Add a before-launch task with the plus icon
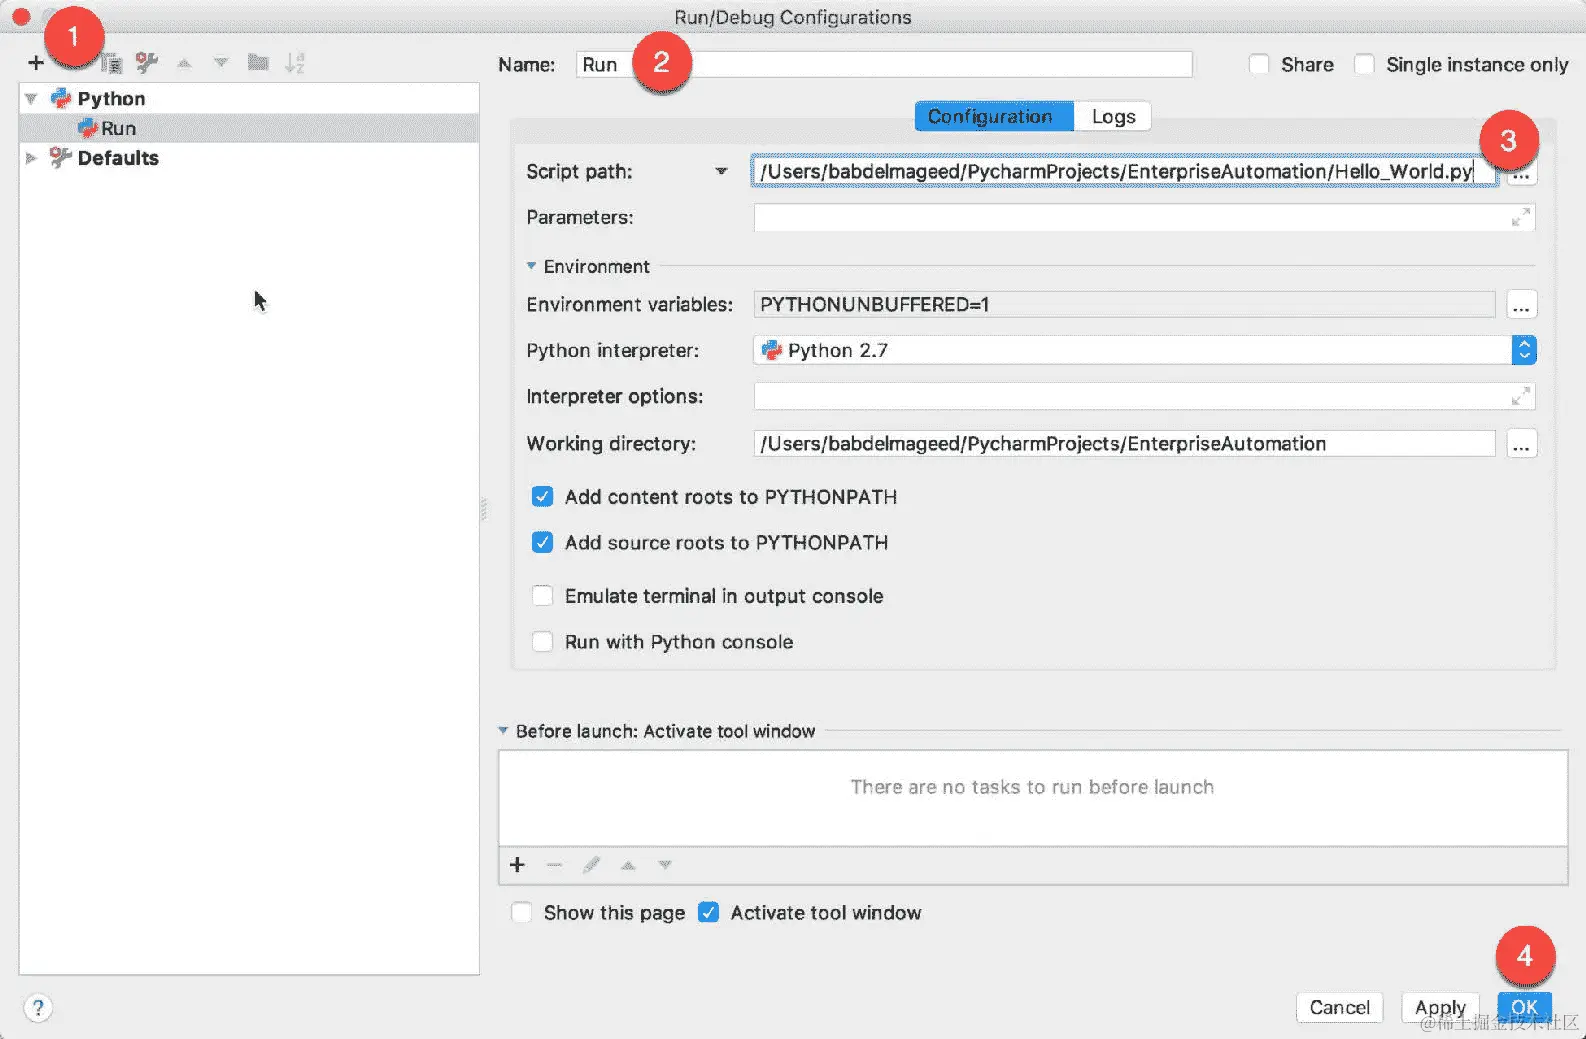1586x1039 pixels. [517, 865]
